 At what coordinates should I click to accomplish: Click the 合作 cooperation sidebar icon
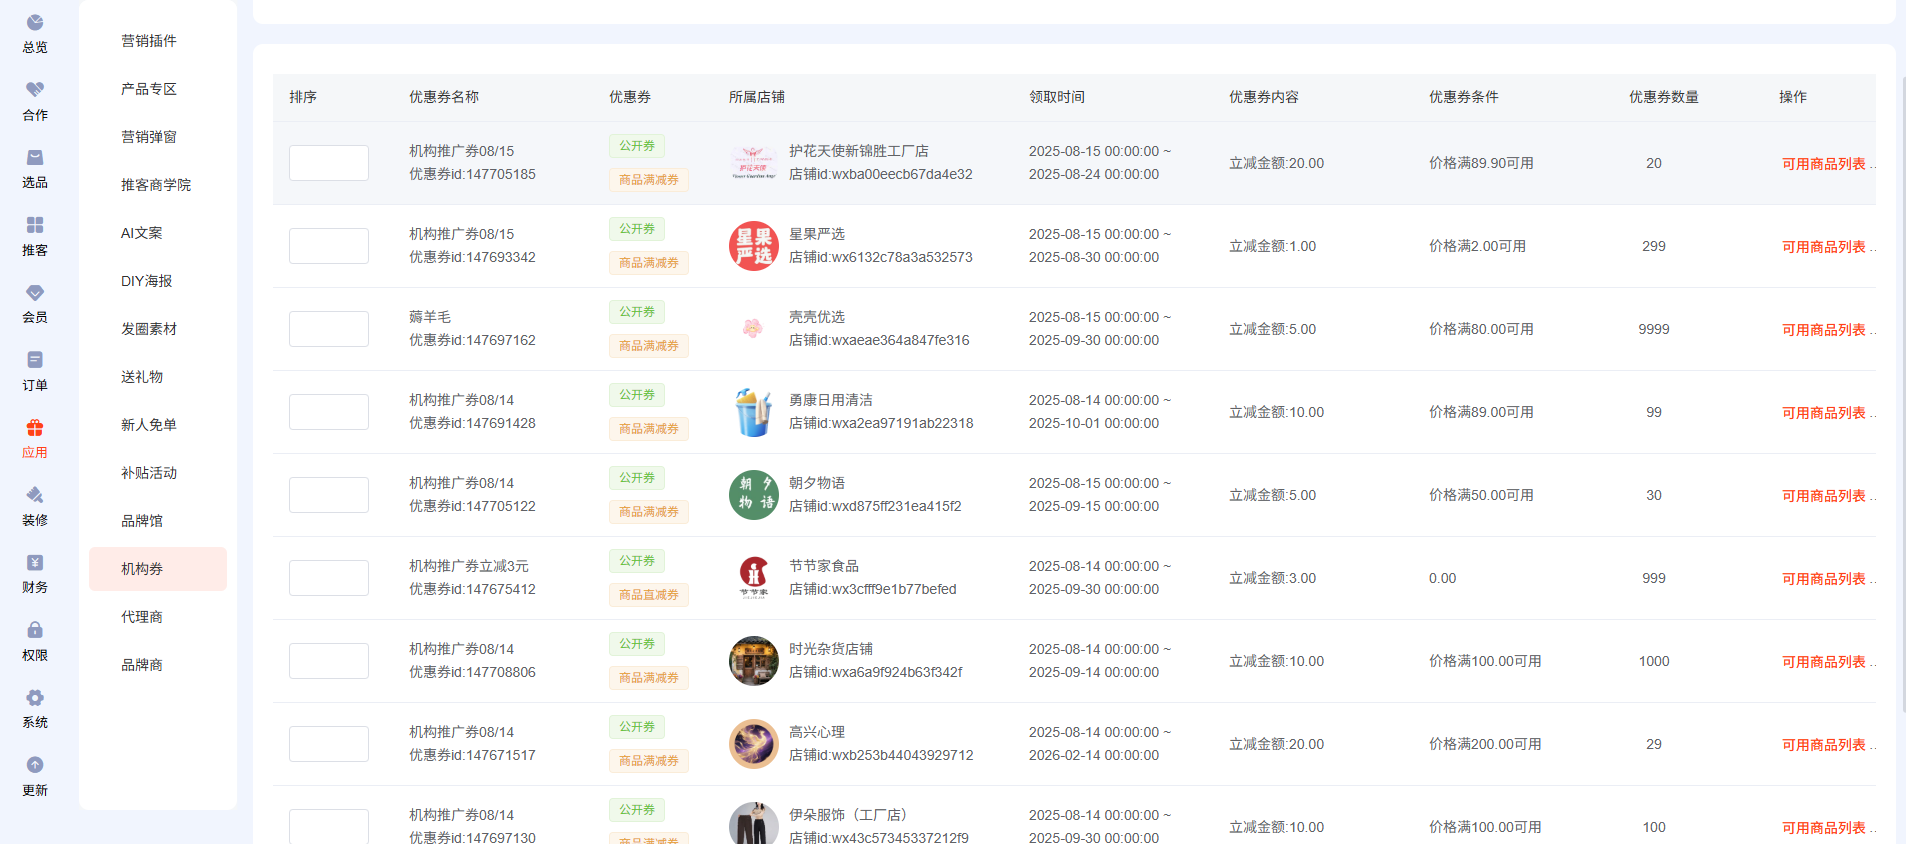35,90
